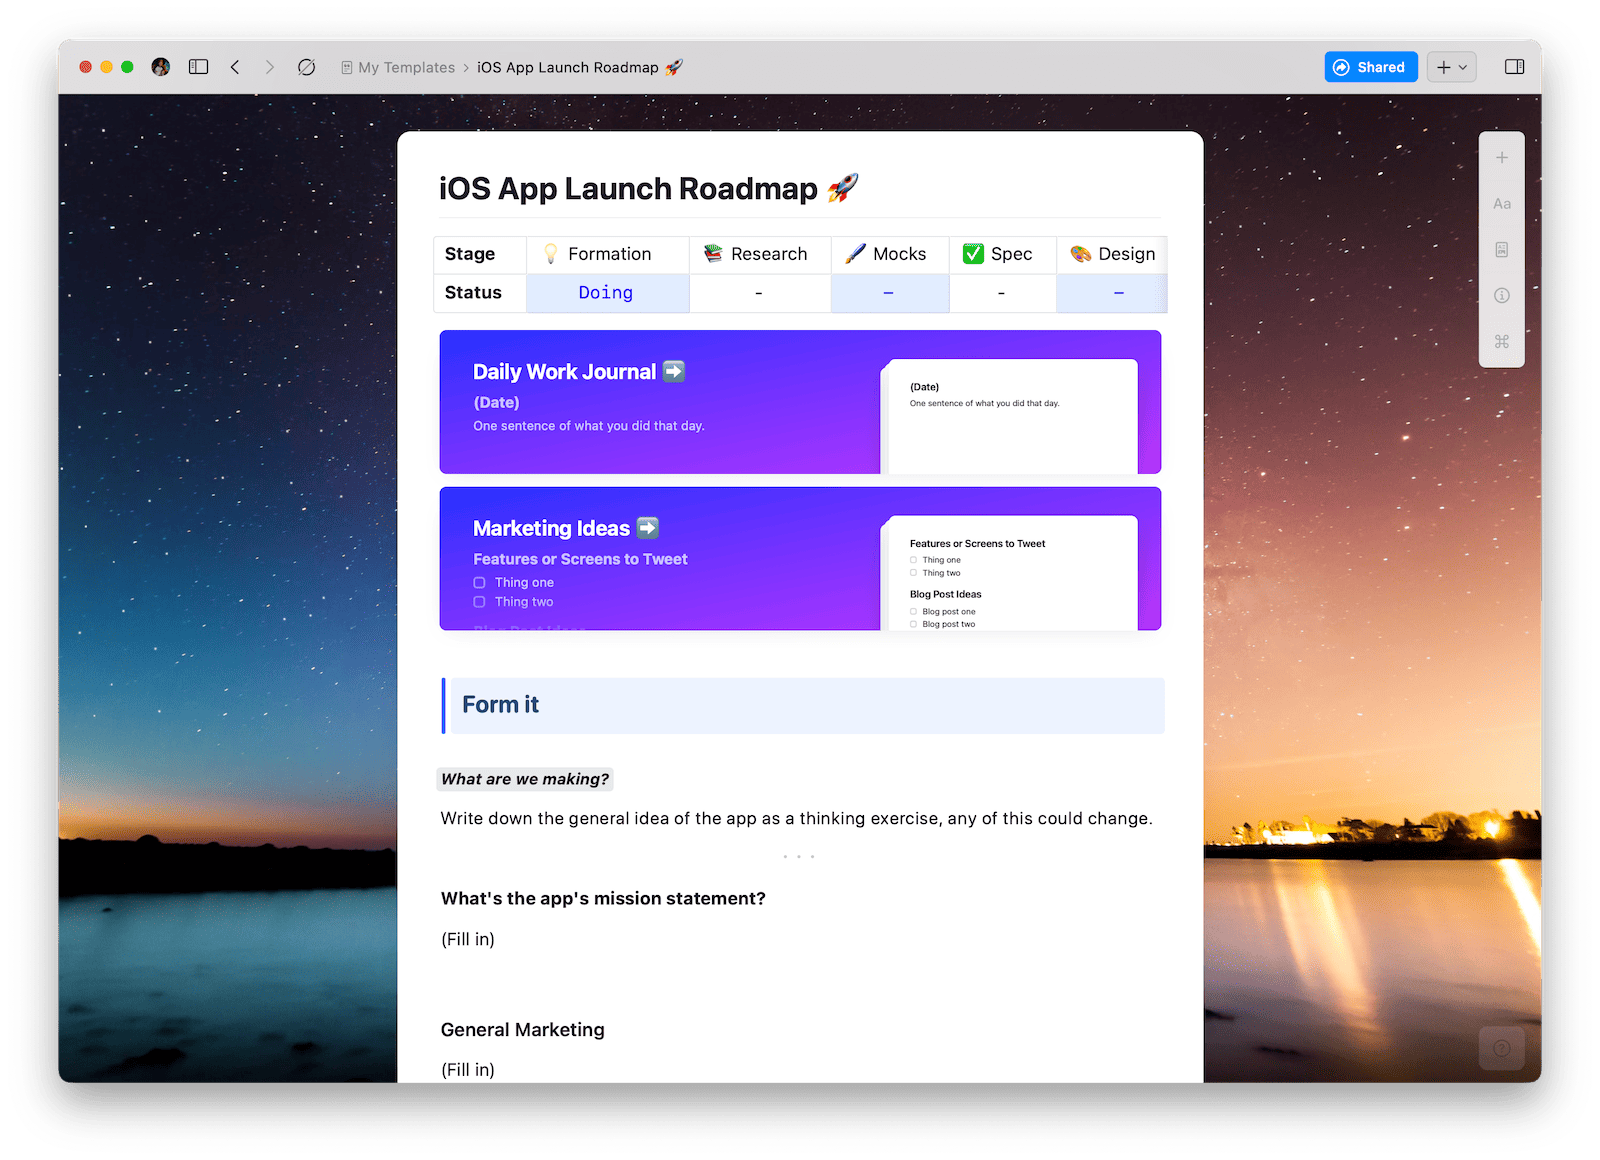Click the Stage header cell
The width and height of the screenshot is (1600, 1160).
[x=480, y=254]
